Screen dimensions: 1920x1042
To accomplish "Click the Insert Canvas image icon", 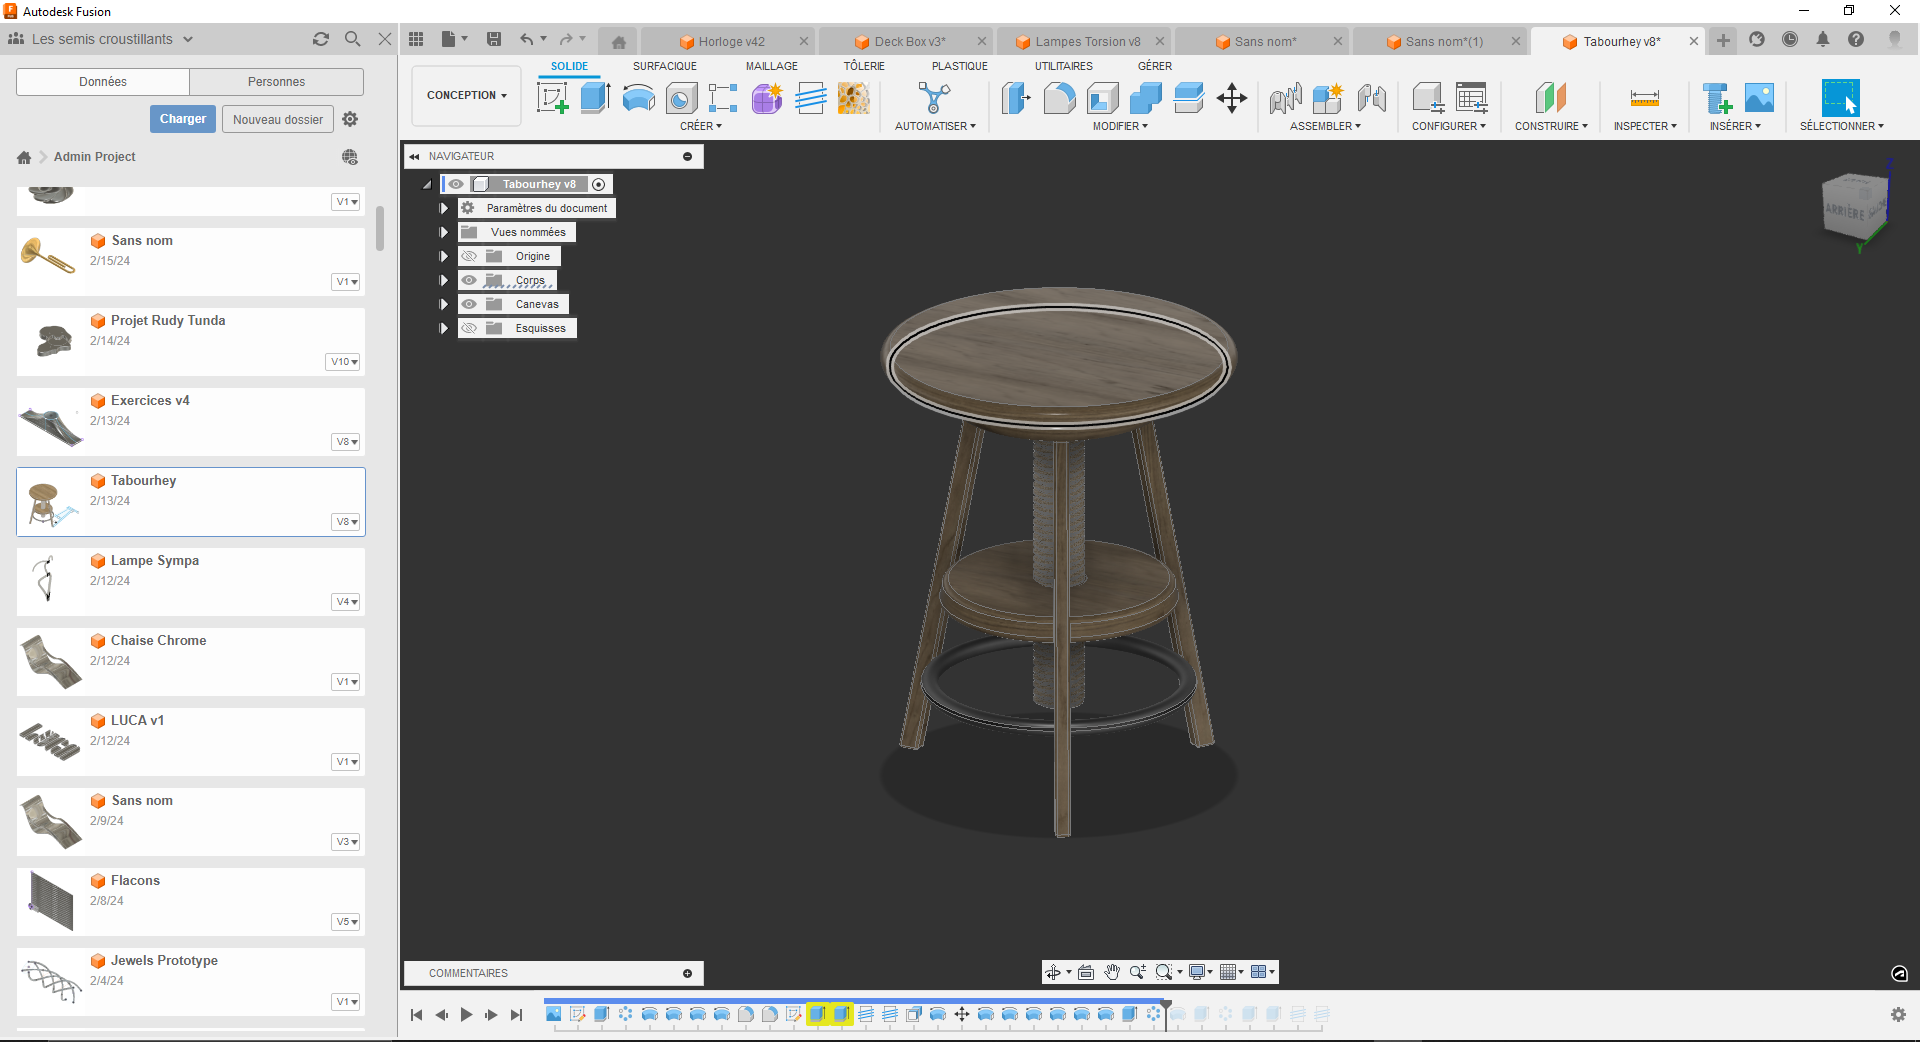I will (x=1759, y=98).
